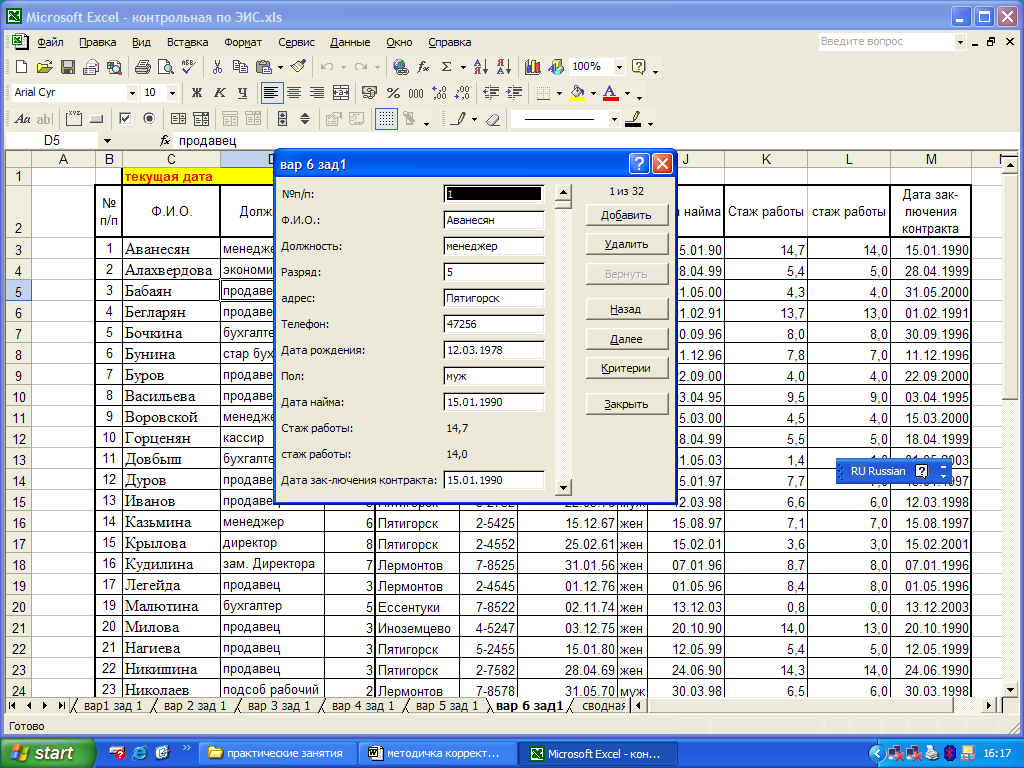This screenshot has height=768, width=1024.
Task: Apply Currency style icon
Action: coord(370,93)
